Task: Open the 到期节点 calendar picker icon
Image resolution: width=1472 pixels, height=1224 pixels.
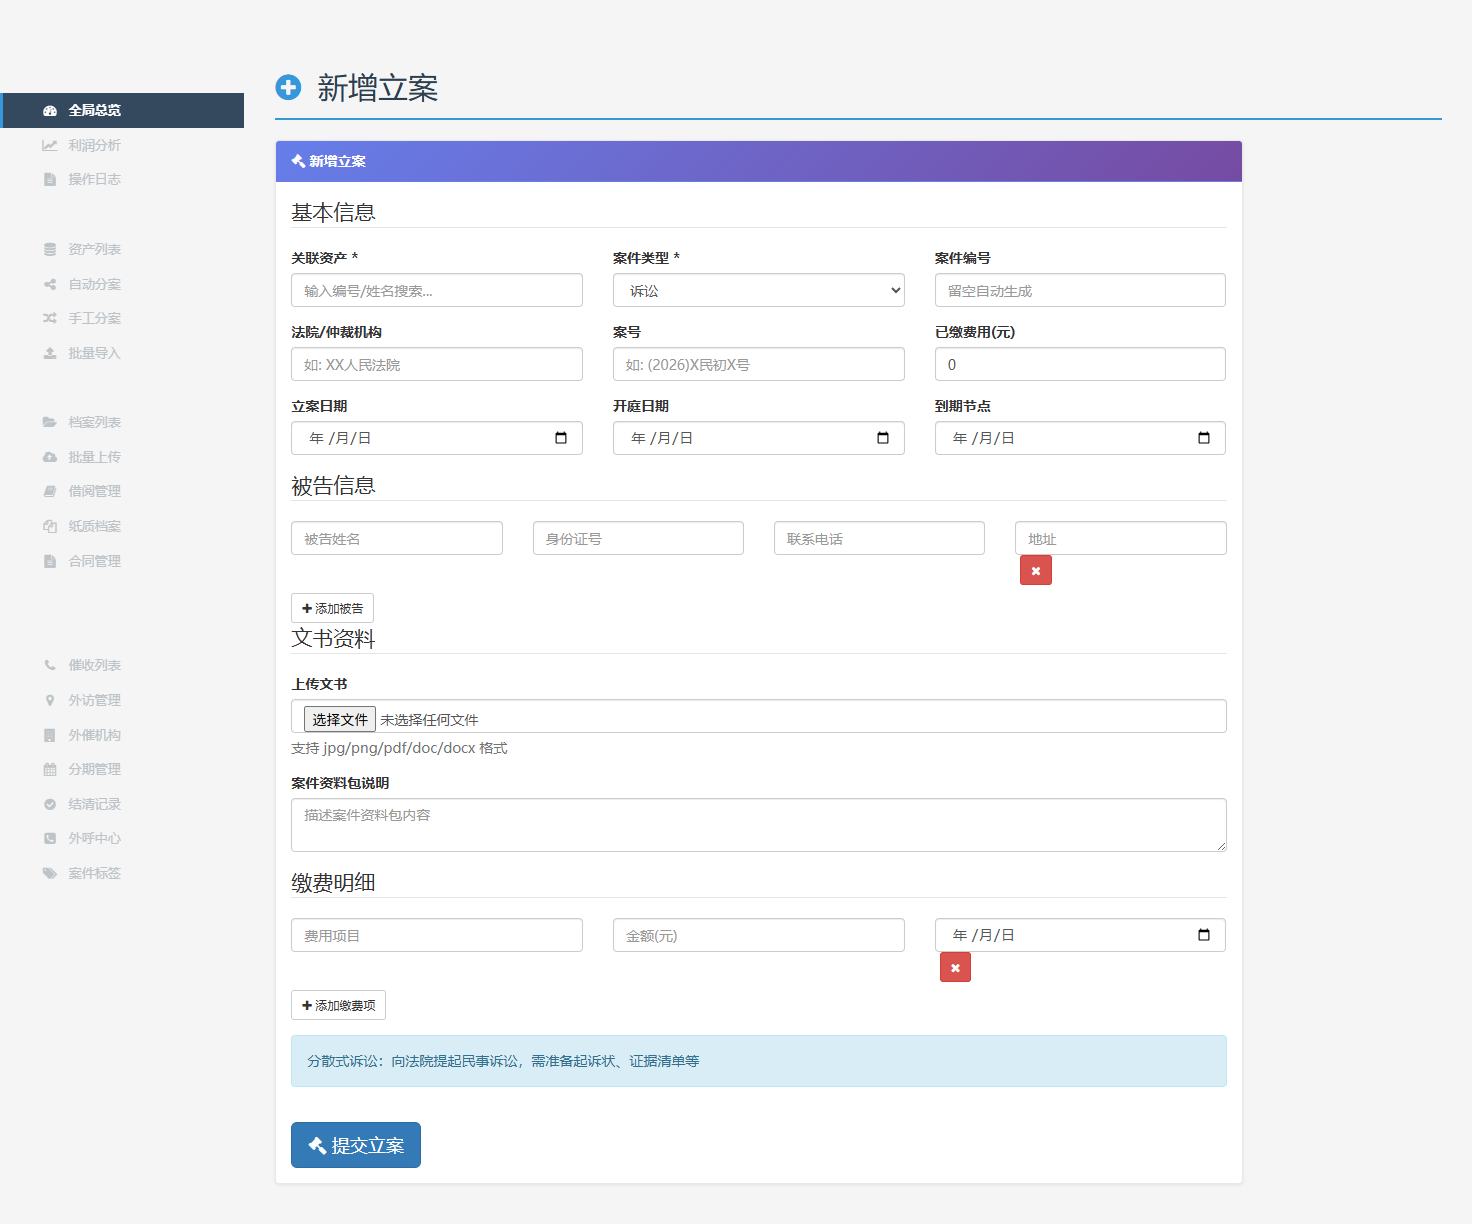Action: click(1204, 438)
